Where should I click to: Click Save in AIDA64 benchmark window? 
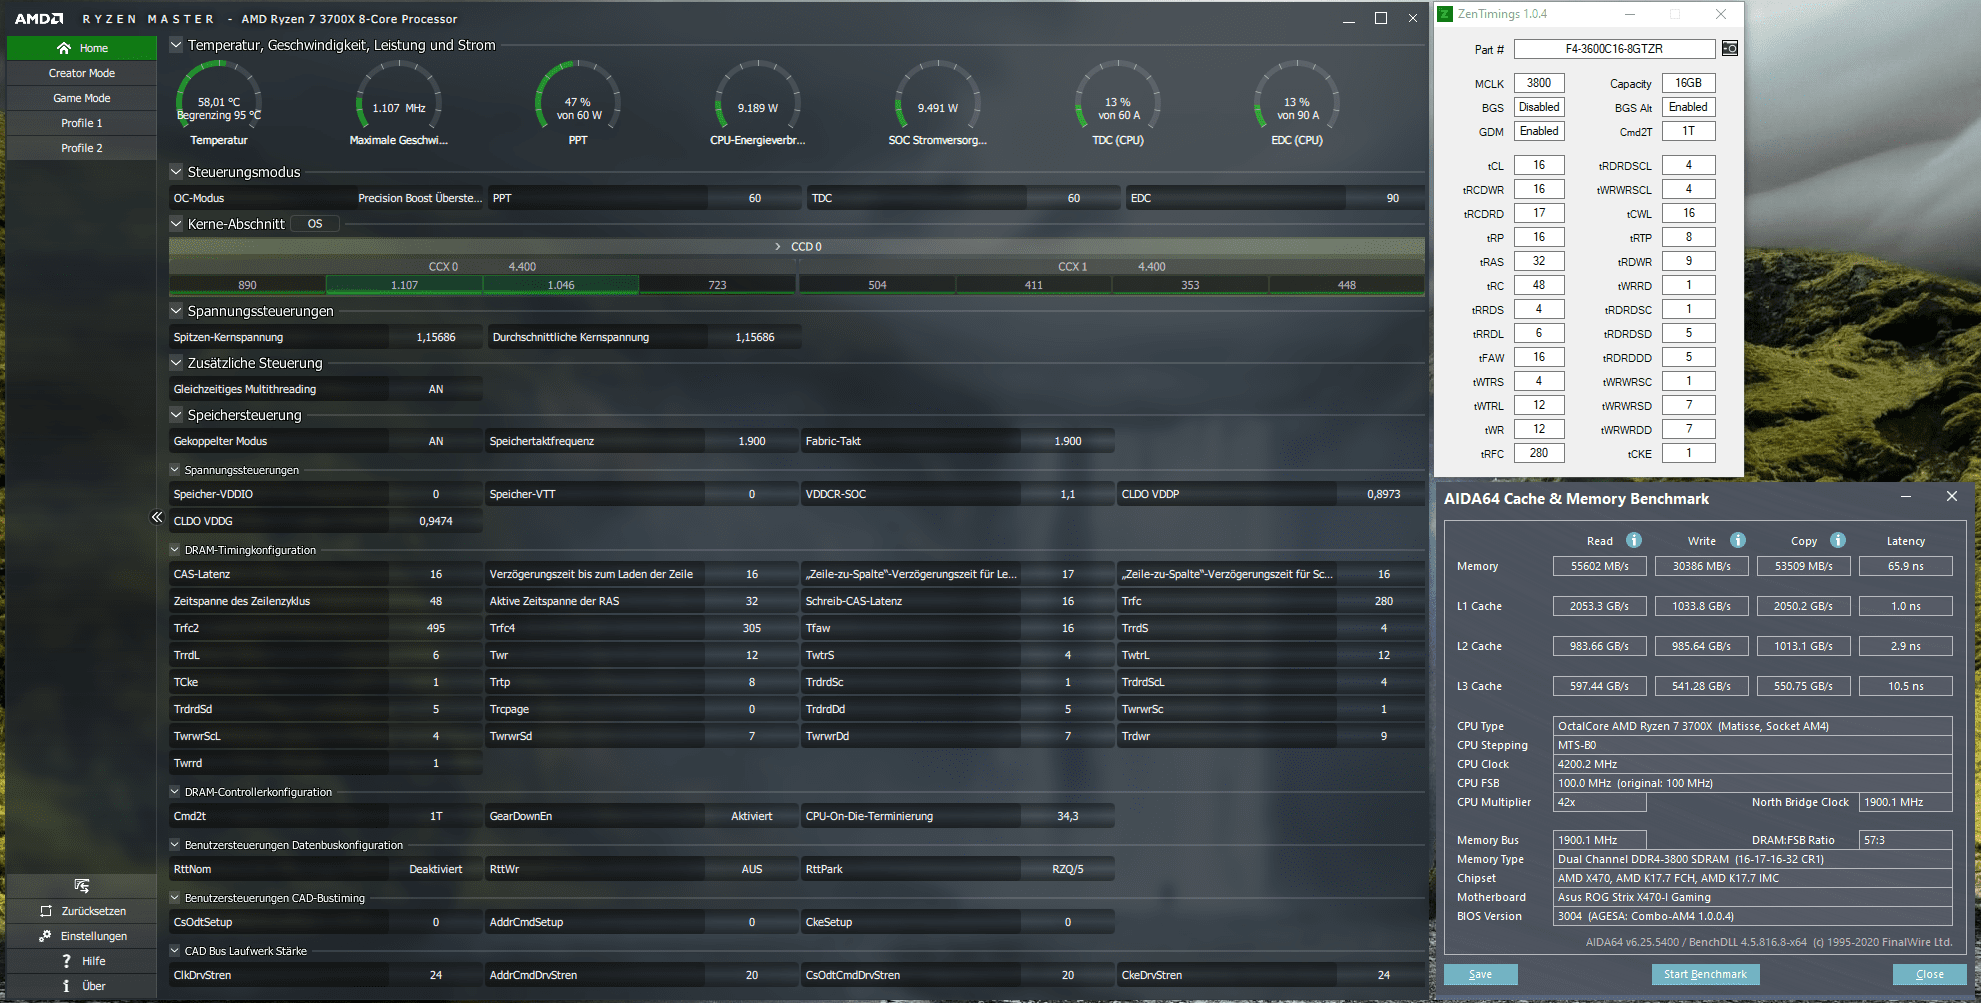point(1481,974)
